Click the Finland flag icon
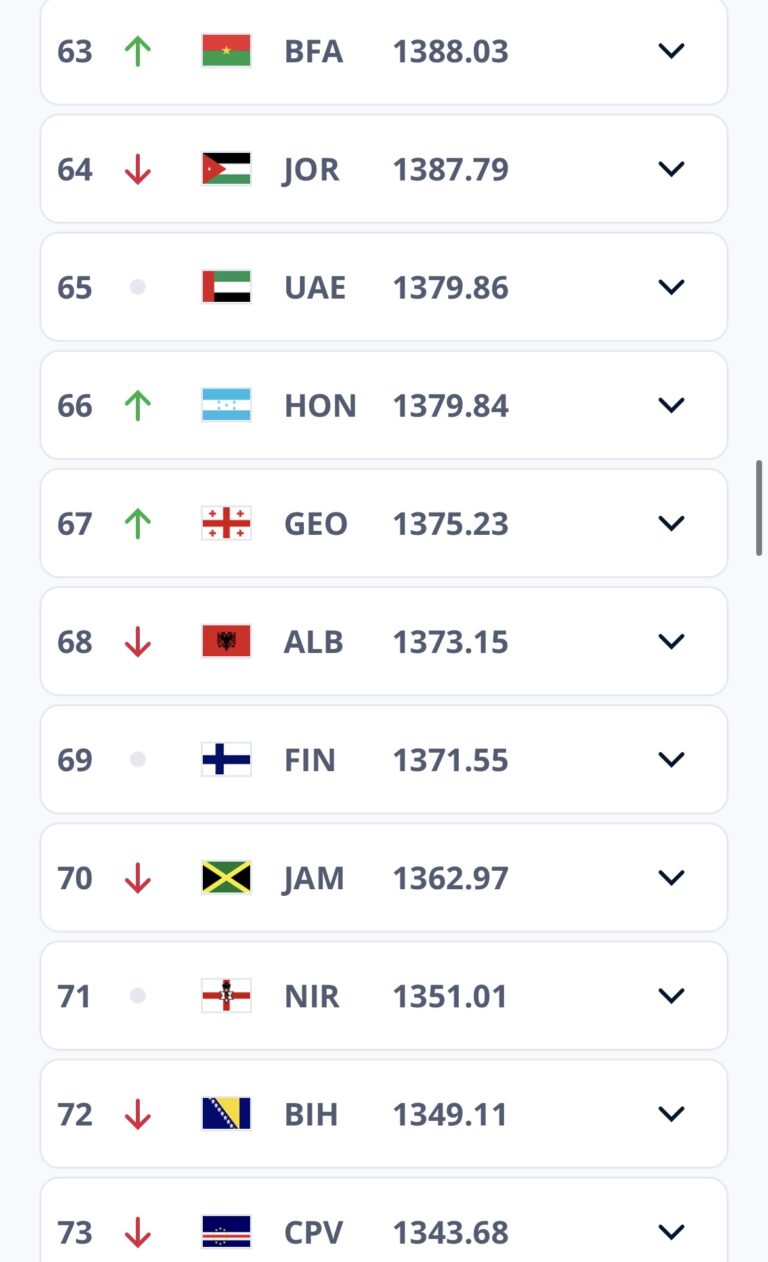This screenshot has width=768, height=1262. [x=226, y=759]
